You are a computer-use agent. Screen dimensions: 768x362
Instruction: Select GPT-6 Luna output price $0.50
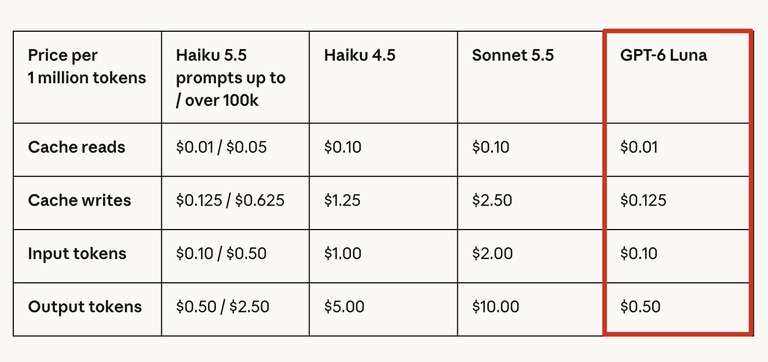coord(640,307)
